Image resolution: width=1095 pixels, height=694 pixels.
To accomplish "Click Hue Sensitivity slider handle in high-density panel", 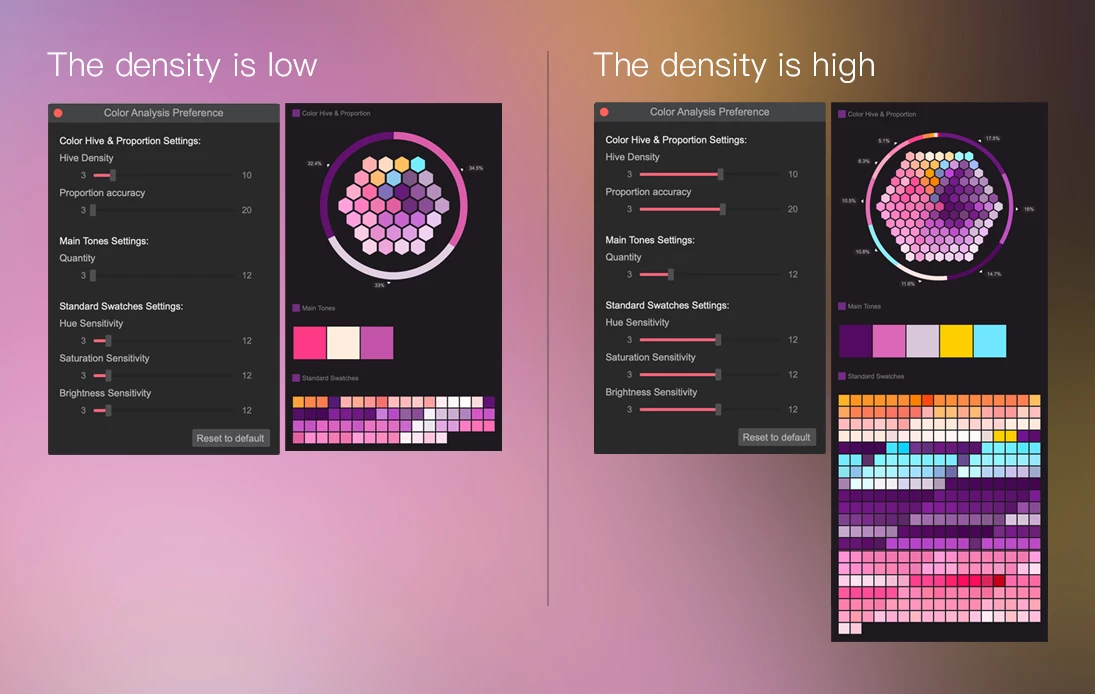I will coord(718,340).
